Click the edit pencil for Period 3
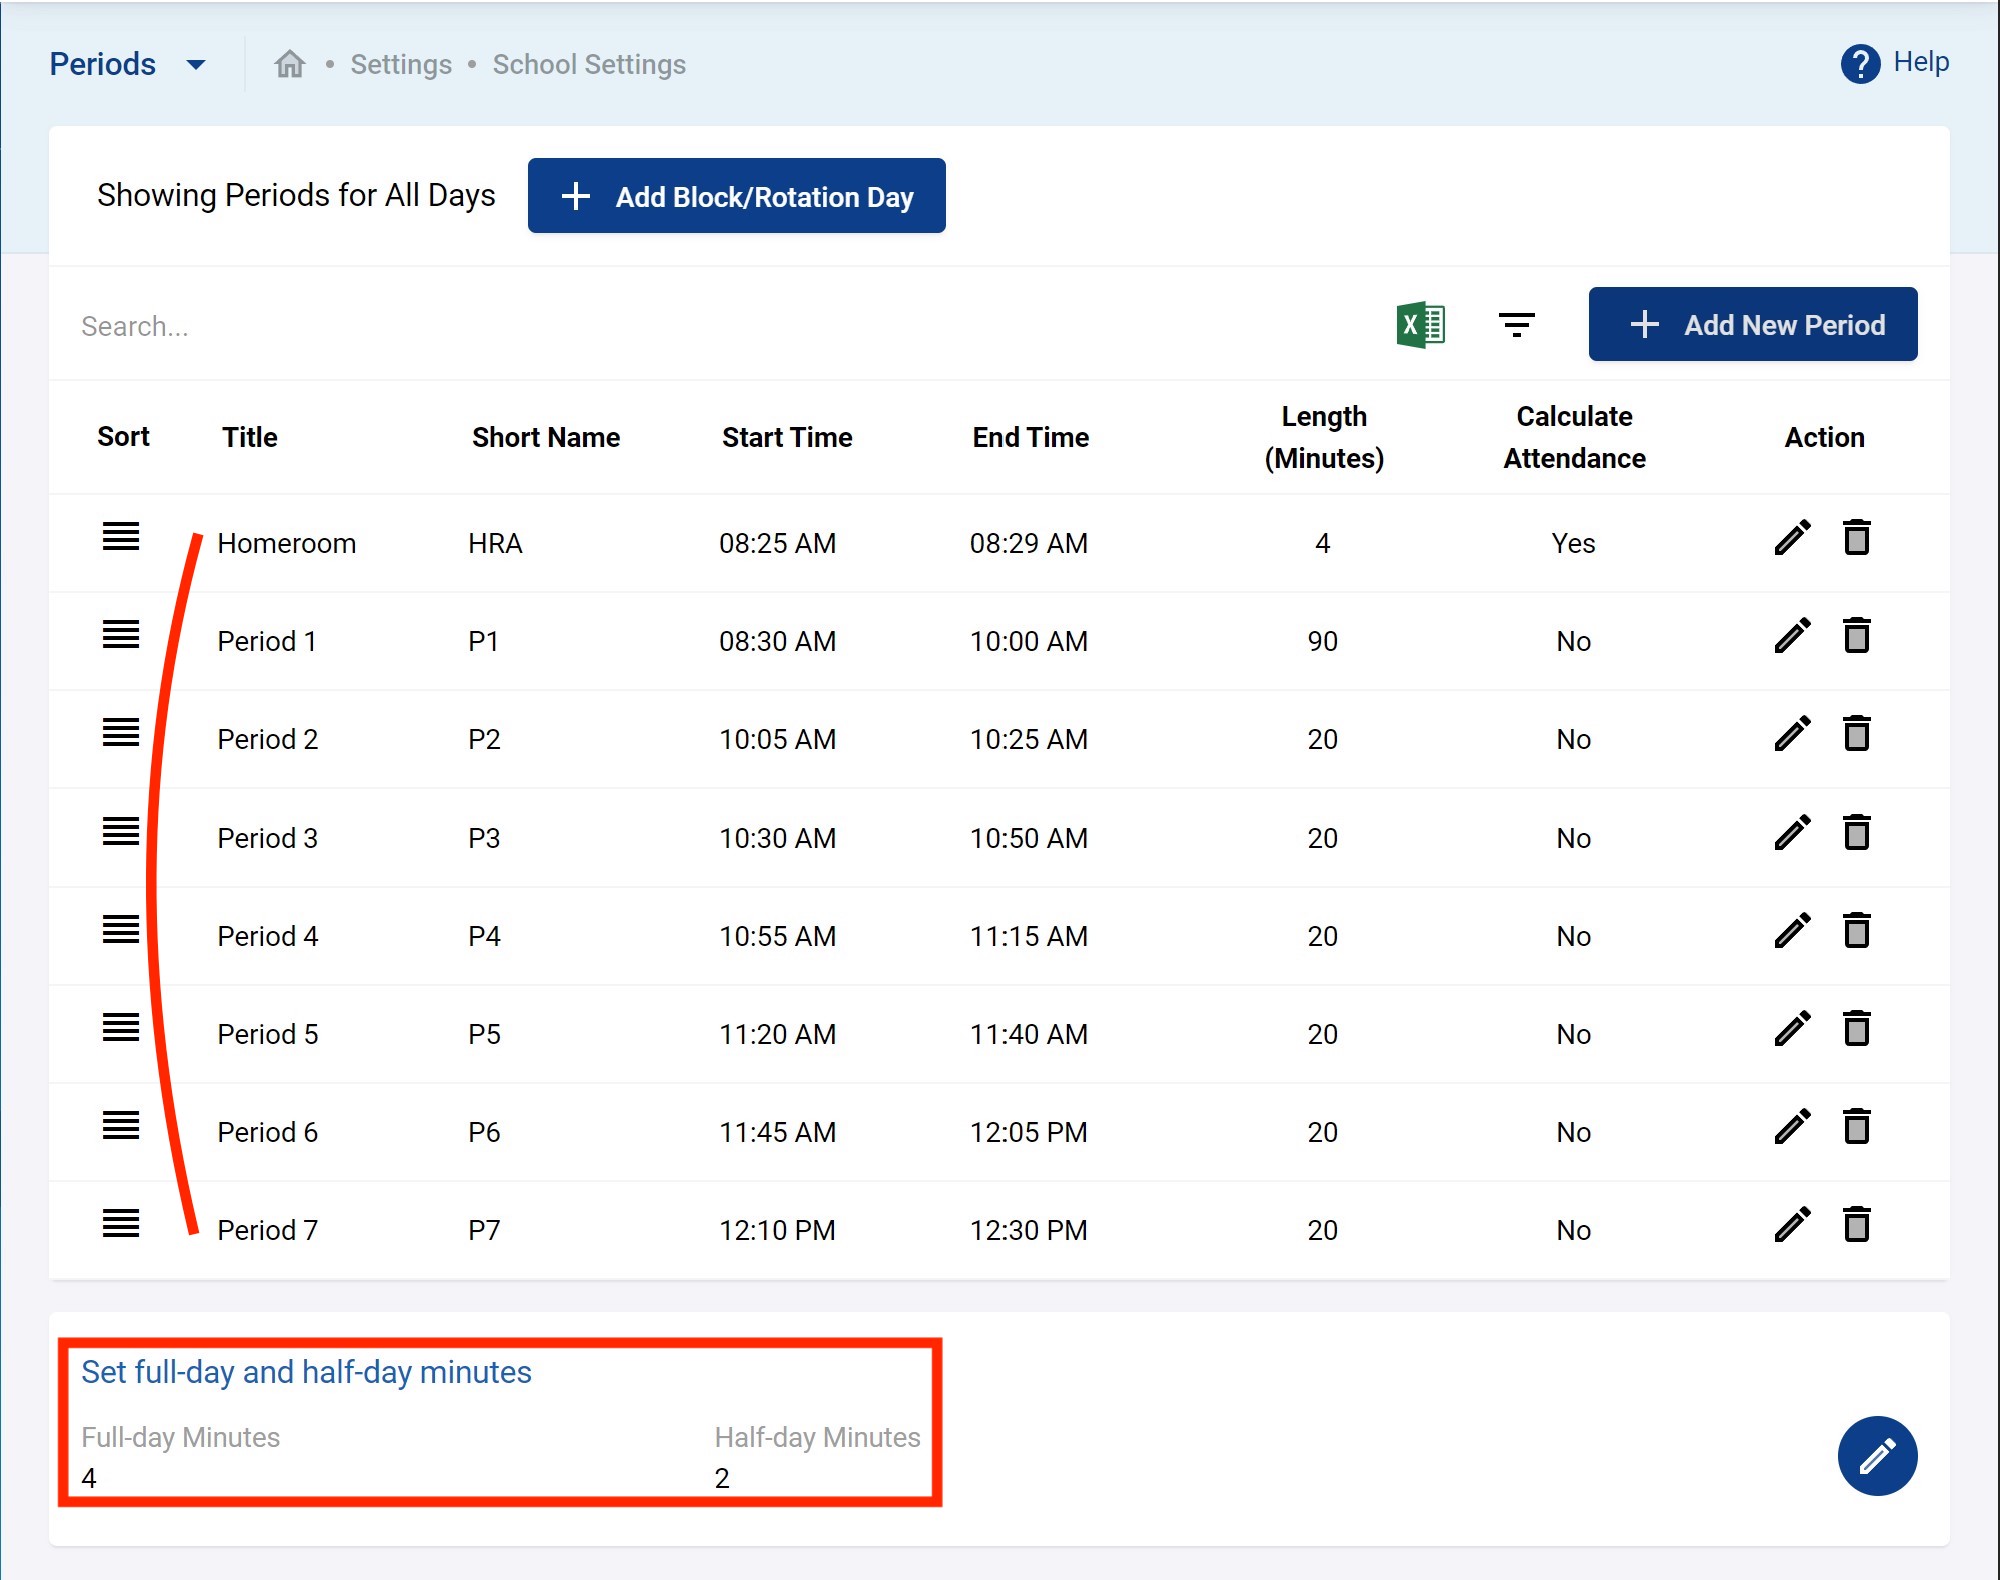 click(x=1792, y=833)
